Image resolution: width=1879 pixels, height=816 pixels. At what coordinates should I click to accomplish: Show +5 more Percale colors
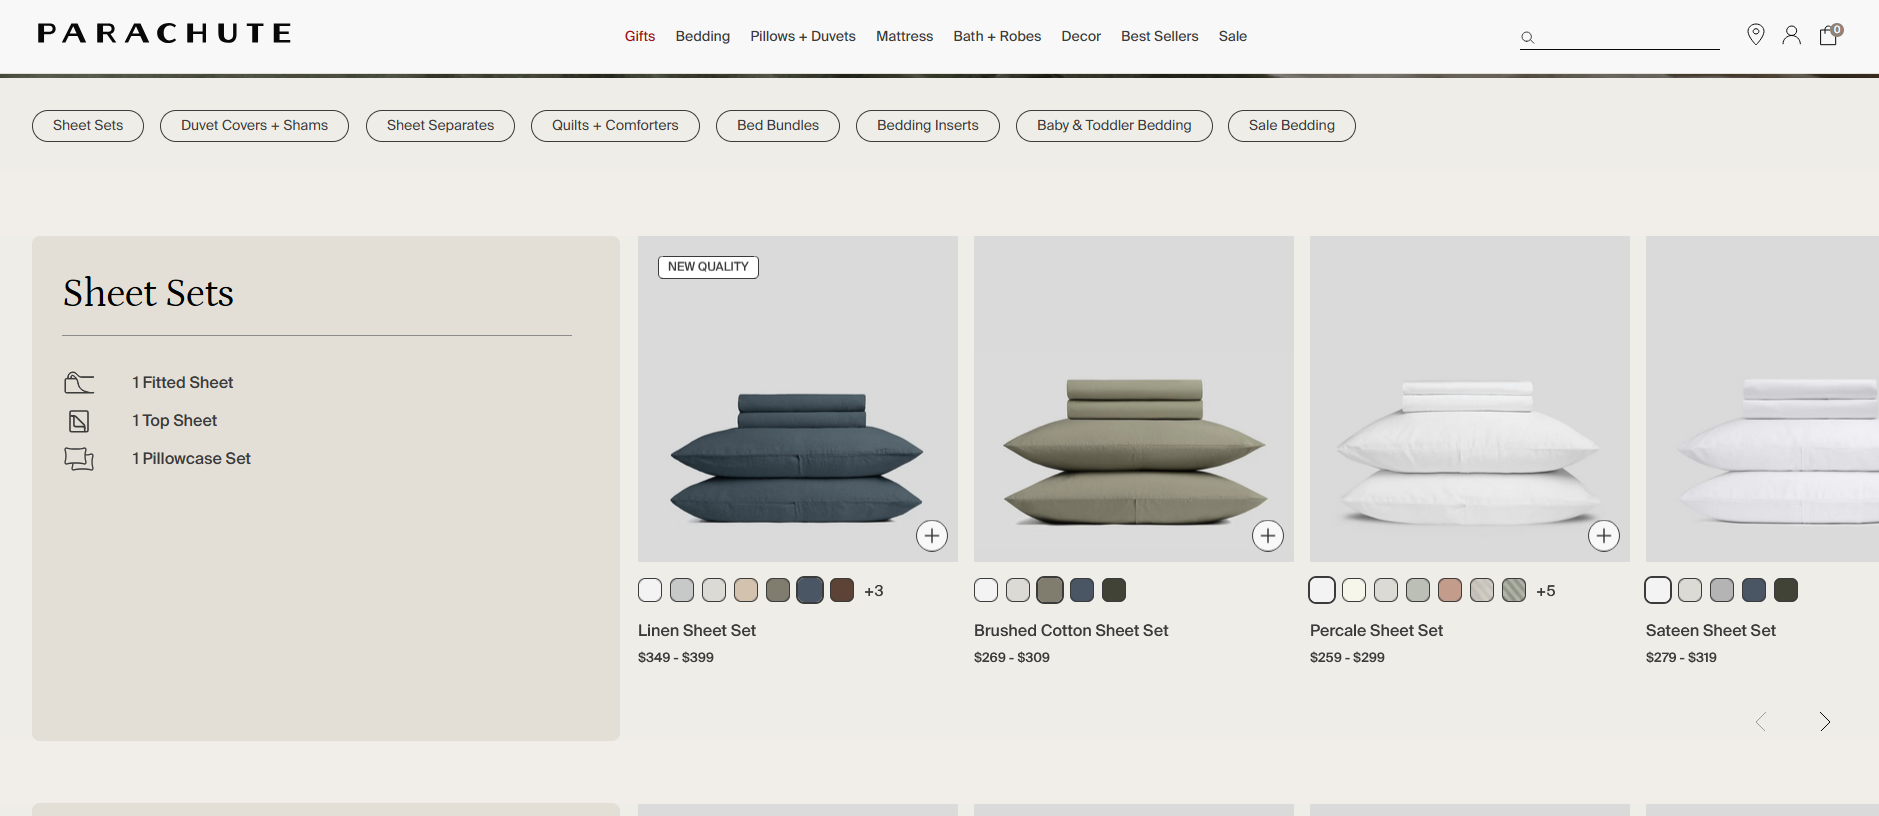click(x=1546, y=591)
